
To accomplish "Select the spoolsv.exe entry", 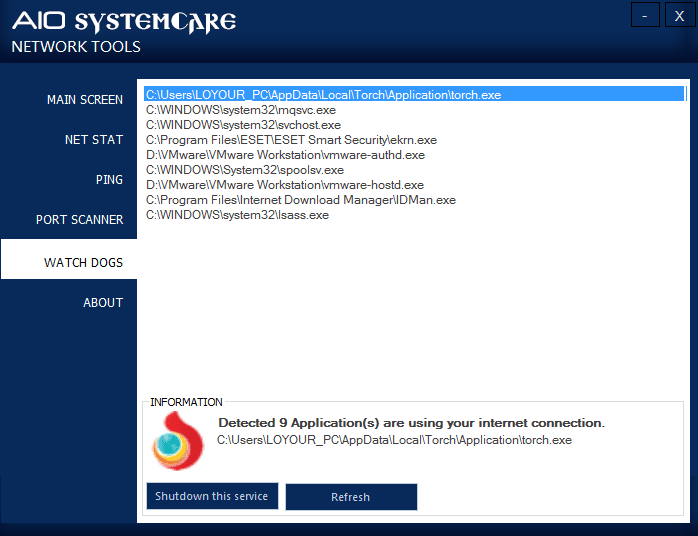I will (244, 170).
